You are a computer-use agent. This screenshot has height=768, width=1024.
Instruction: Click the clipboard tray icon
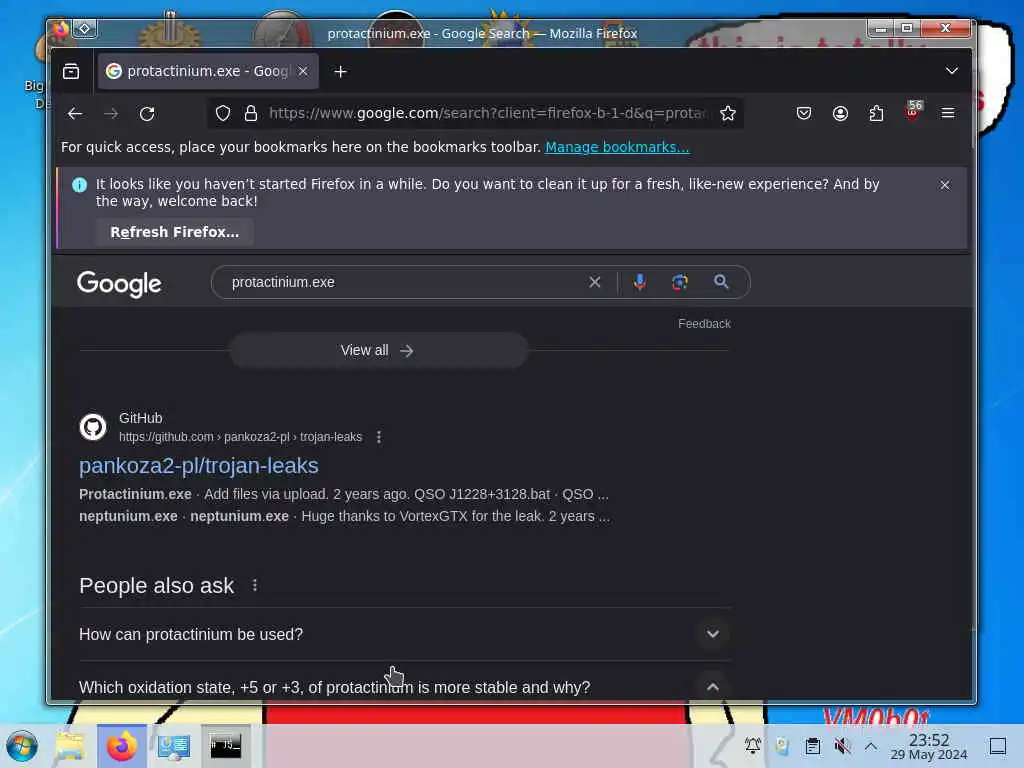pos(812,745)
